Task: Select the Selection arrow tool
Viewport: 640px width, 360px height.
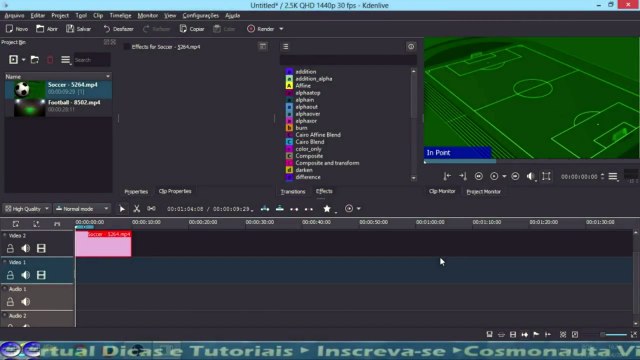Action: [122, 209]
